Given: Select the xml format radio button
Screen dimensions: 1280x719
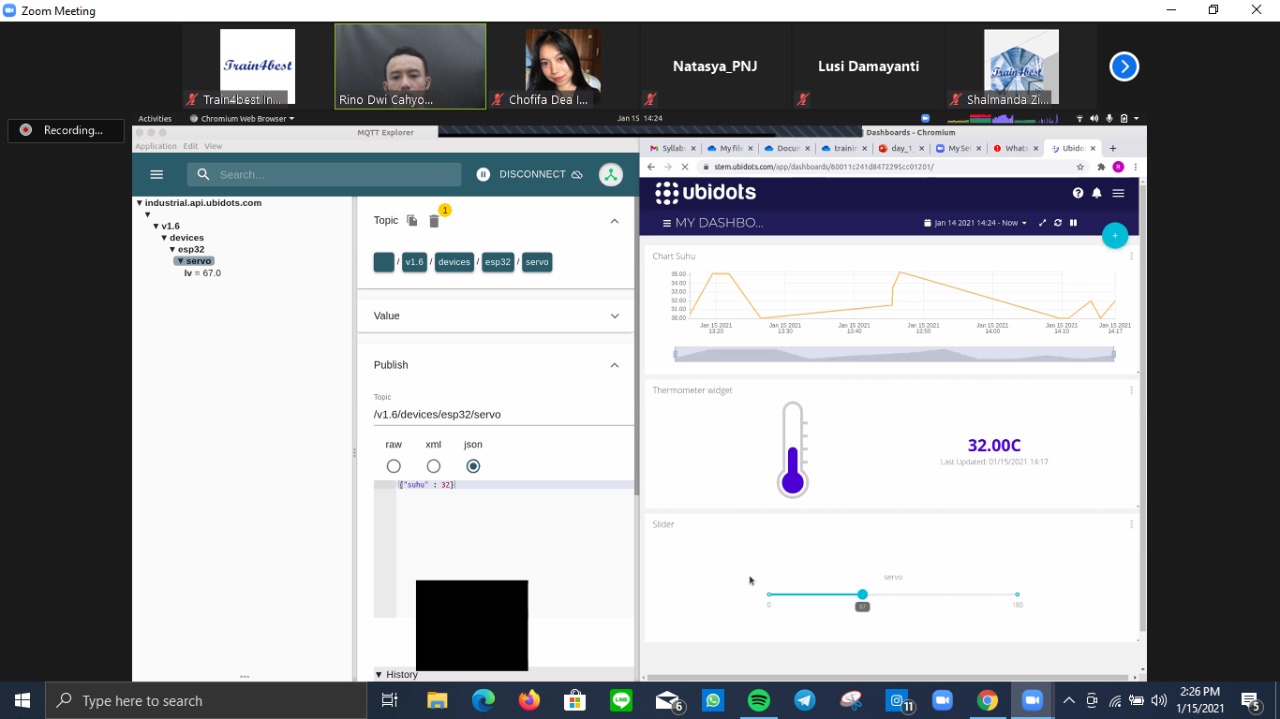Looking at the screenshot, I should tap(433, 466).
